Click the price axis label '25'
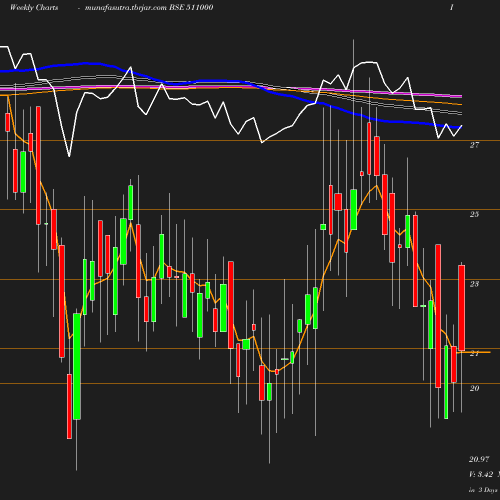The height and width of the screenshot is (500, 500). pos(475,214)
